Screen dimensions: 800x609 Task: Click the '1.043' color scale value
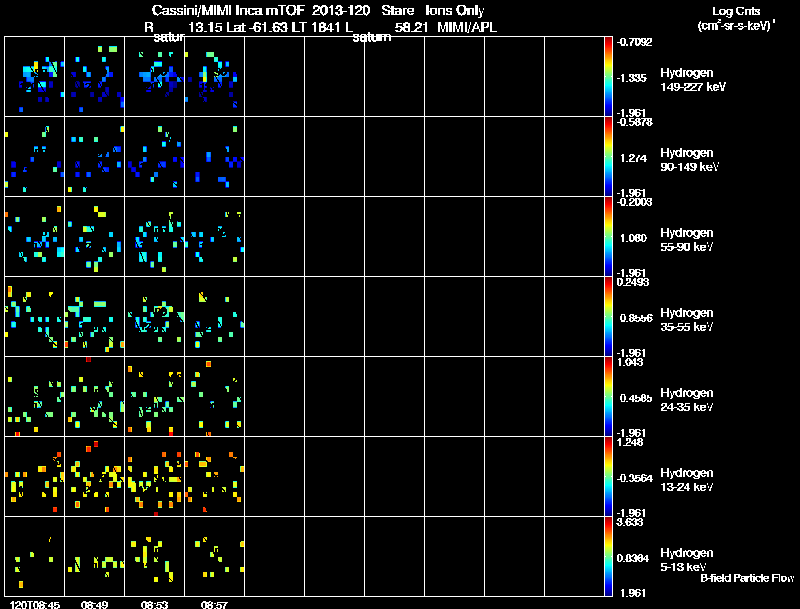(x=630, y=362)
